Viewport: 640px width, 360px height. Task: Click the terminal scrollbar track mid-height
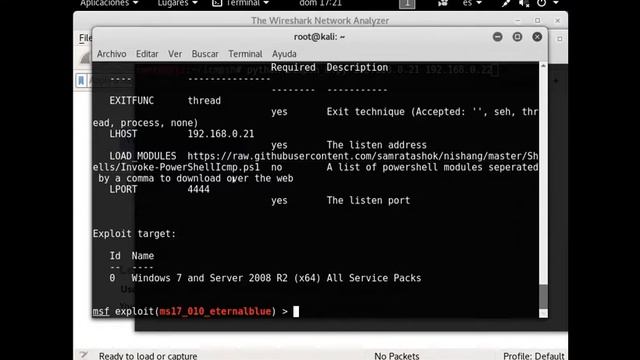[543, 176]
